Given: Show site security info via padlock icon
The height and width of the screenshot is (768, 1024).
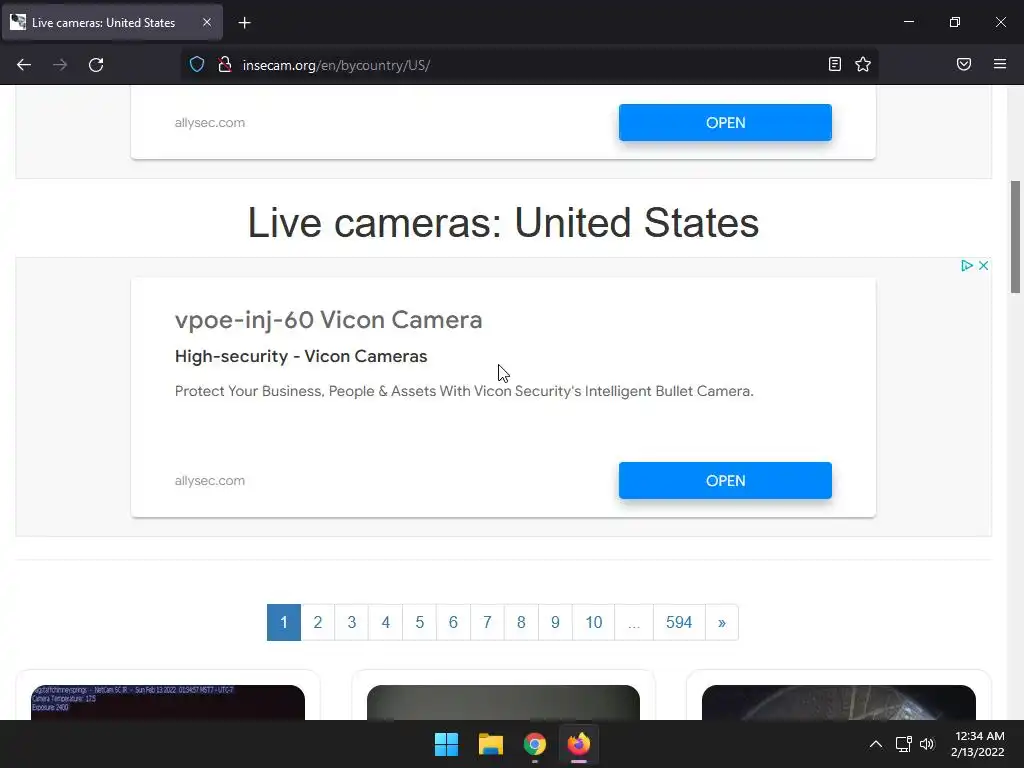Looking at the screenshot, I should (225, 65).
